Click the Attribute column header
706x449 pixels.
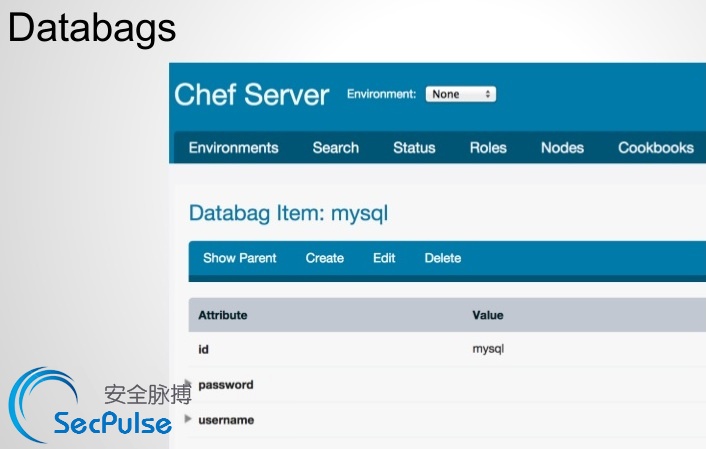point(222,315)
